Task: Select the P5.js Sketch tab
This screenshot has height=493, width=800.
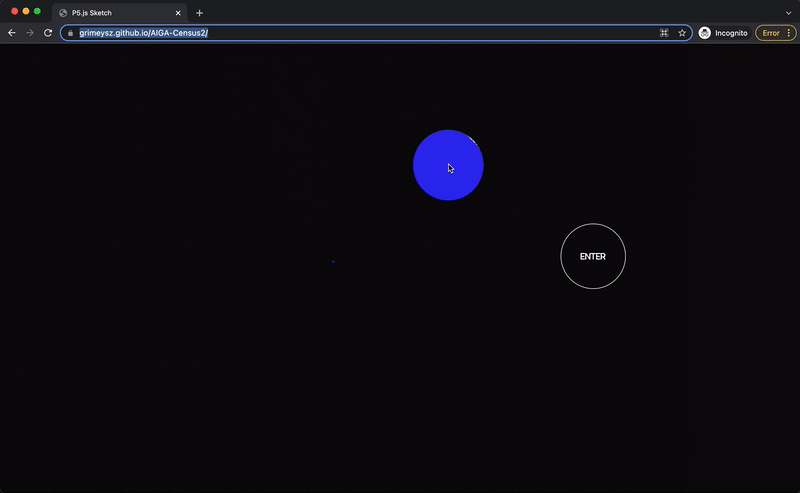Action: point(120,13)
